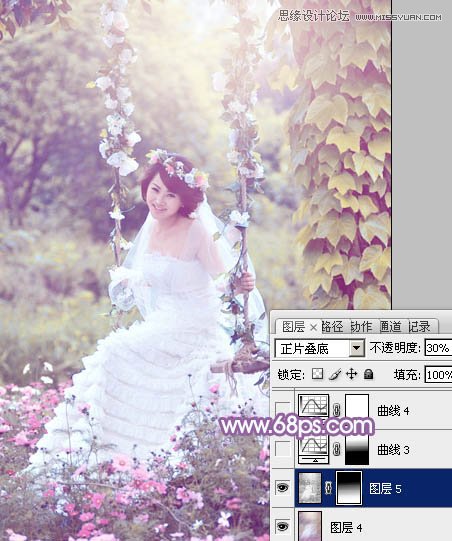452x541 pixels.
Task: Switch to the 路径 tab
Action: tap(332, 327)
